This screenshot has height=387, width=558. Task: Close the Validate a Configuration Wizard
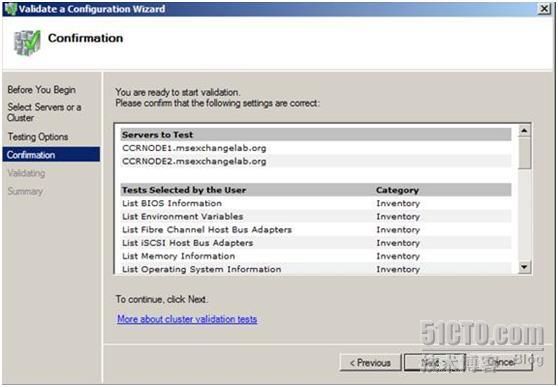point(544,9)
